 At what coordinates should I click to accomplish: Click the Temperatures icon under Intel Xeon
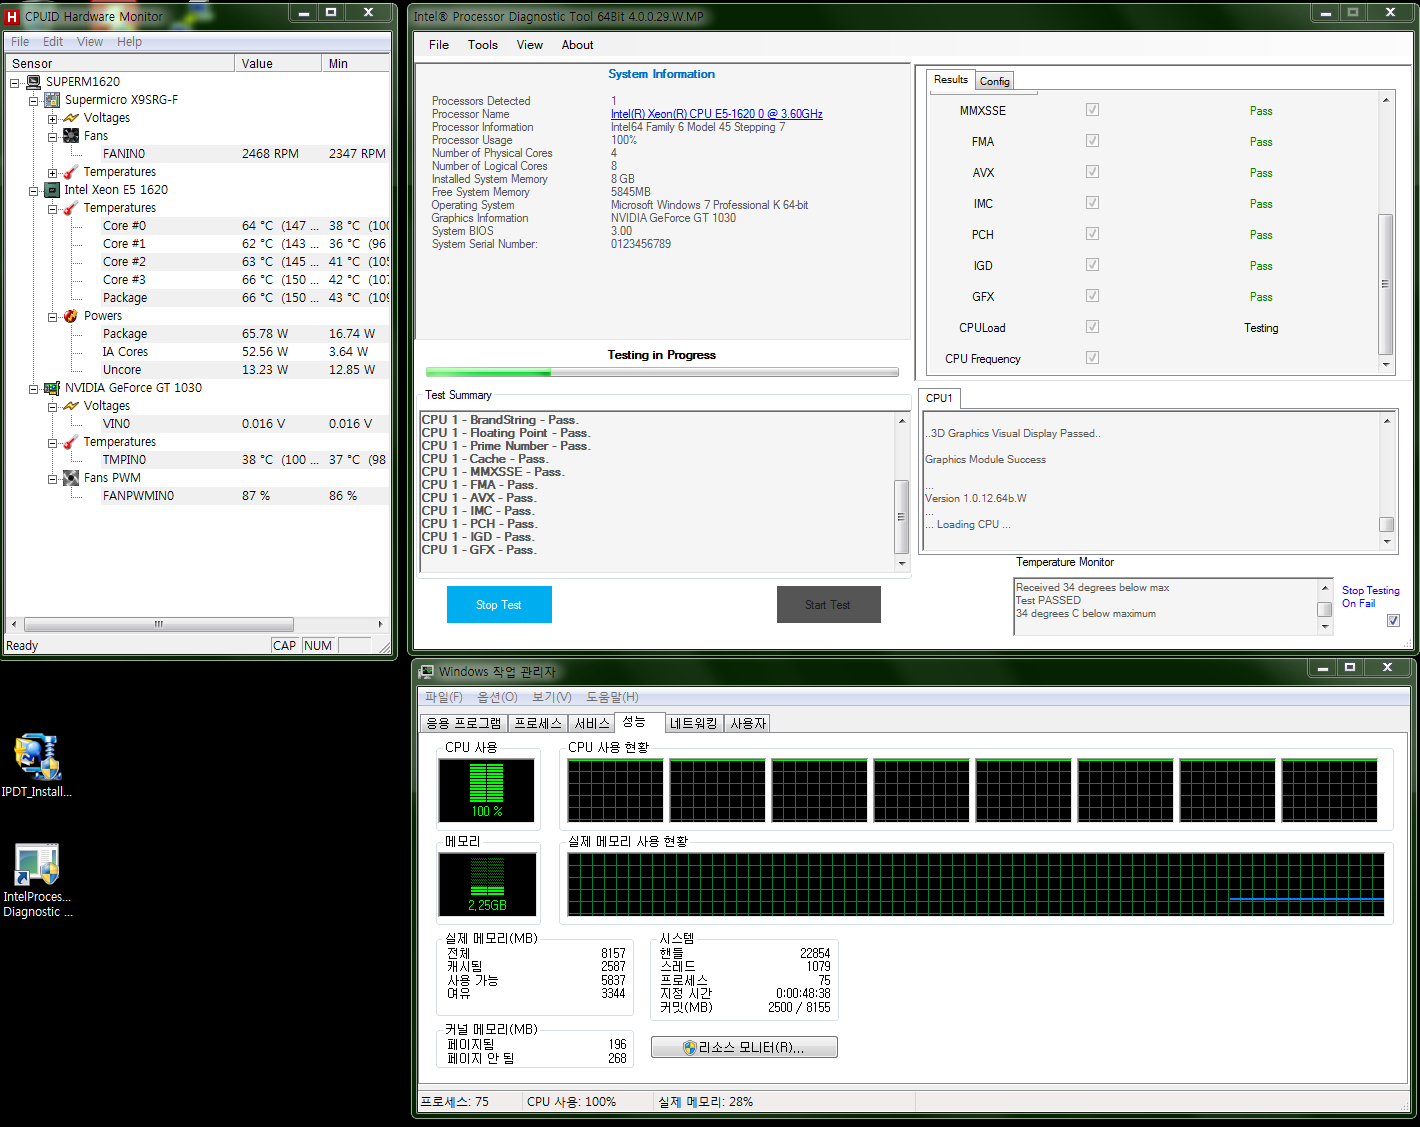click(71, 208)
